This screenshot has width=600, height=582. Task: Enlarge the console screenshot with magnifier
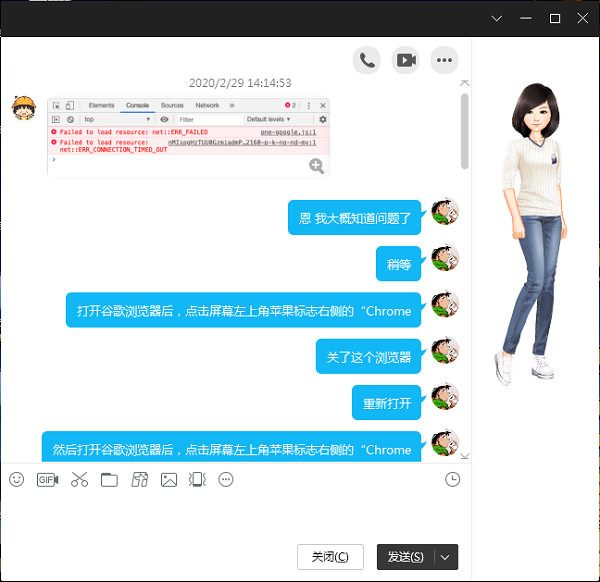pyautogui.click(x=316, y=166)
